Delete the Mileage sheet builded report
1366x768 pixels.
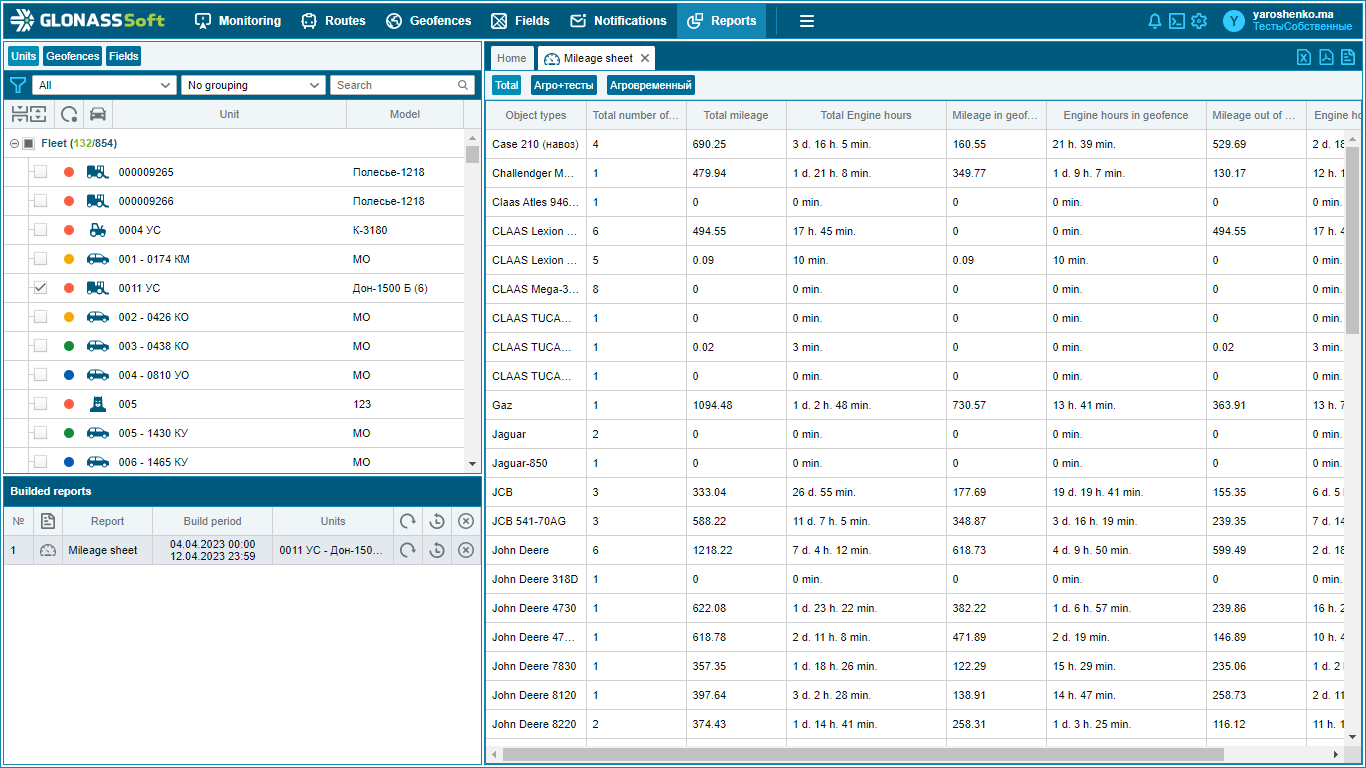[x=465, y=550]
